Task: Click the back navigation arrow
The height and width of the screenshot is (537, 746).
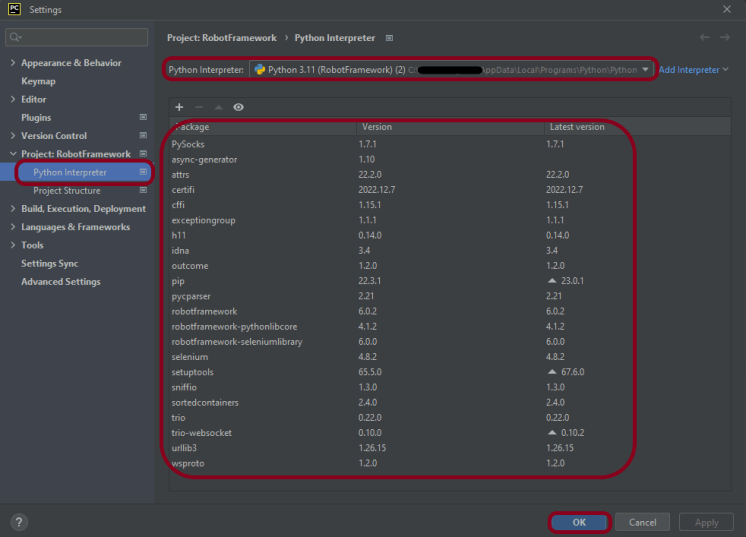Action: pyautogui.click(x=705, y=38)
